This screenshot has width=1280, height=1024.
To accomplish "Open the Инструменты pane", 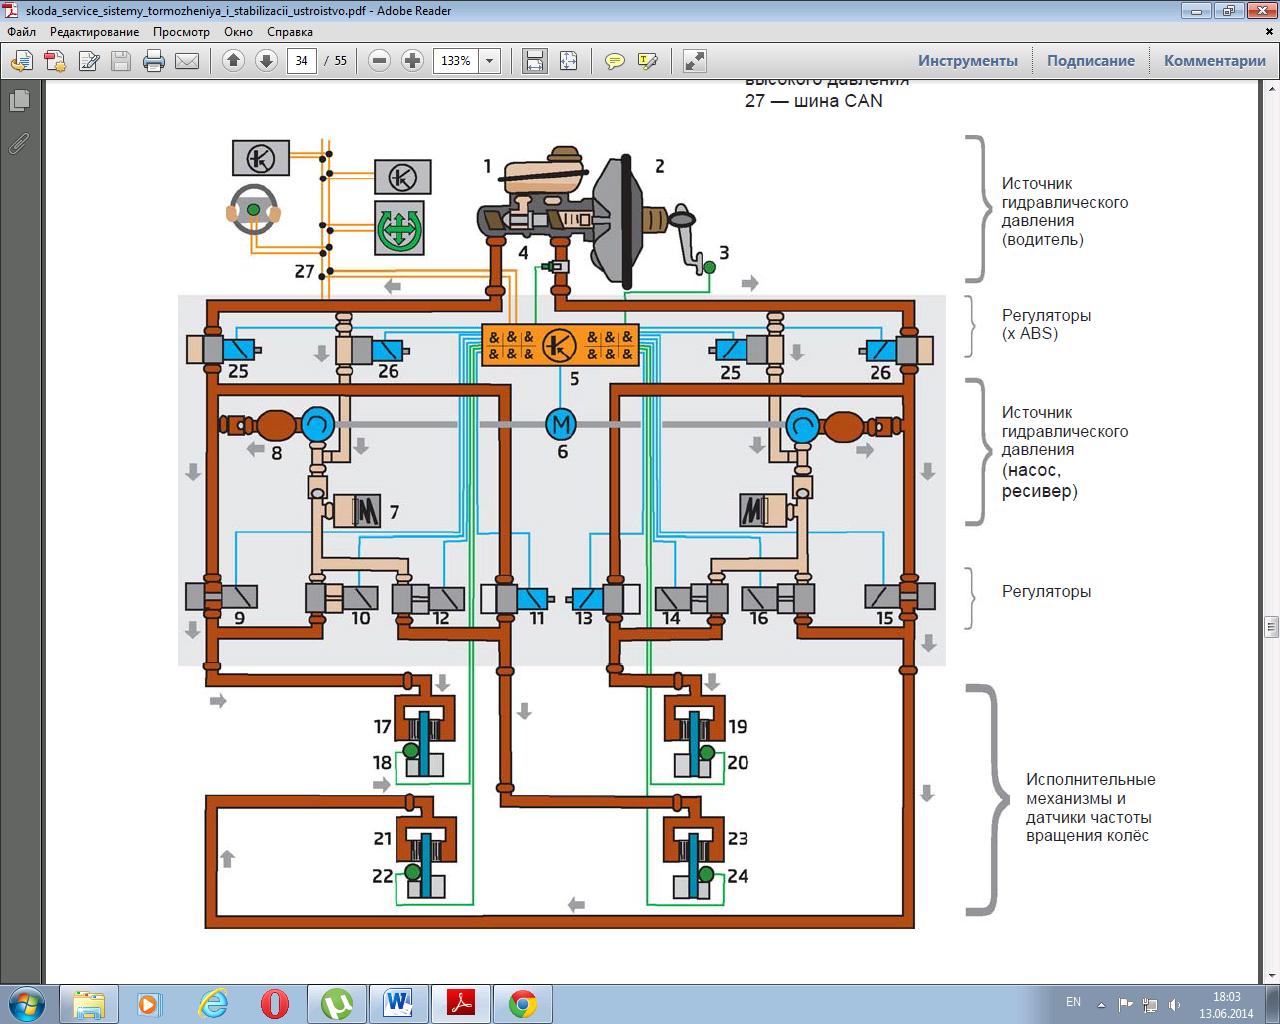I will click(x=967, y=61).
